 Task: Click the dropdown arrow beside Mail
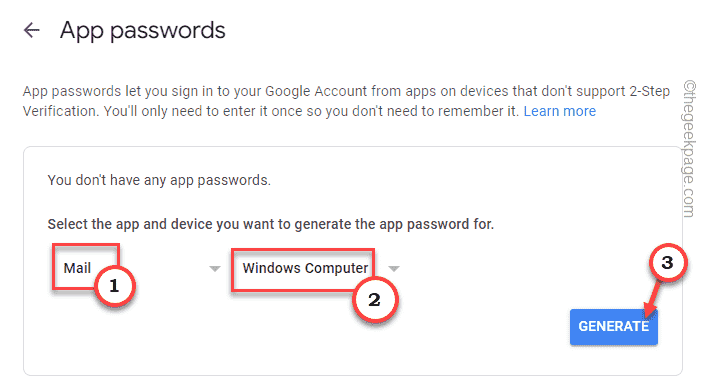(214, 269)
